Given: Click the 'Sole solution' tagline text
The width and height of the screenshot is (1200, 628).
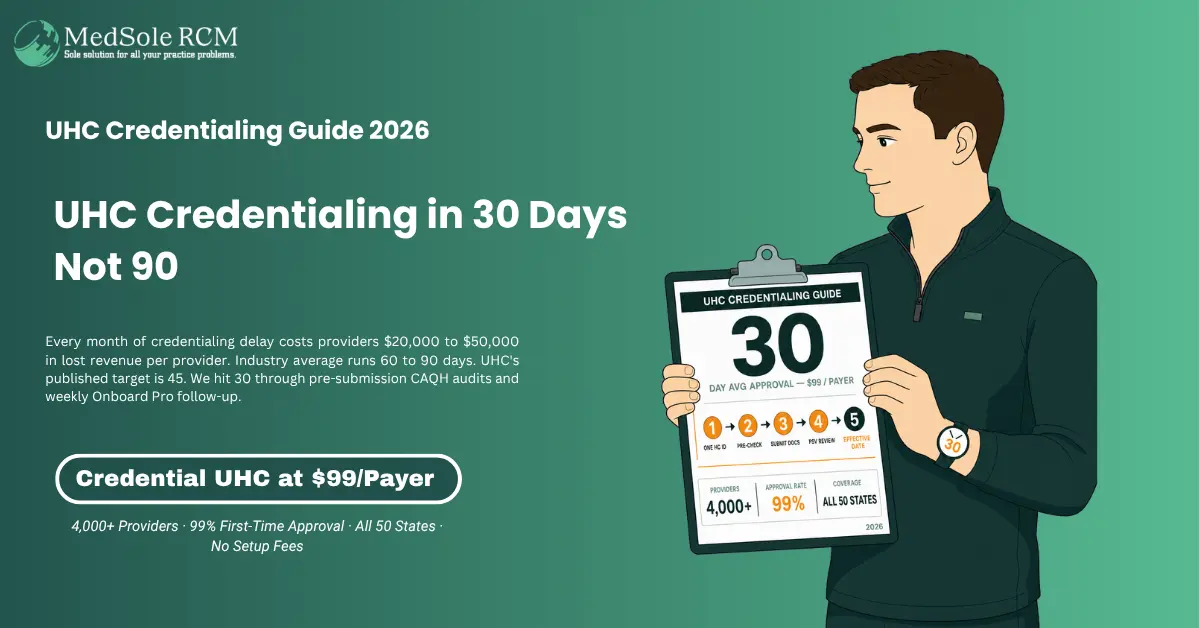Looking at the screenshot, I should pos(150,55).
